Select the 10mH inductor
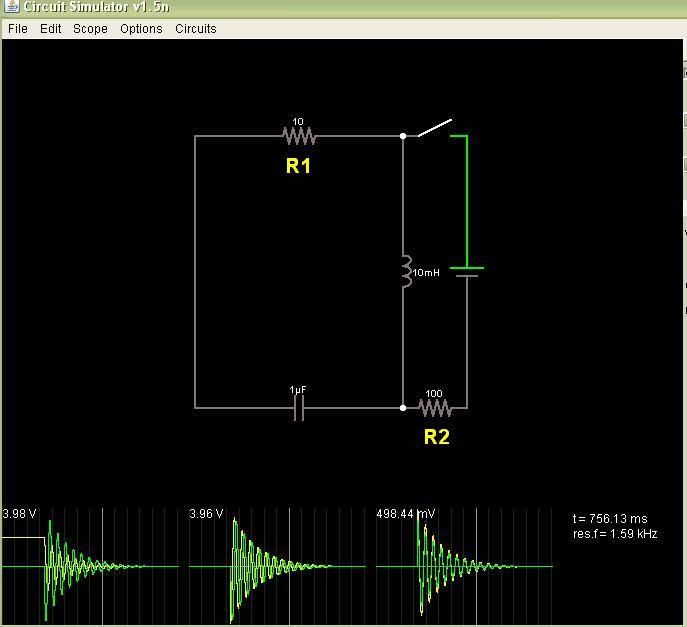687x627 pixels. [x=407, y=272]
